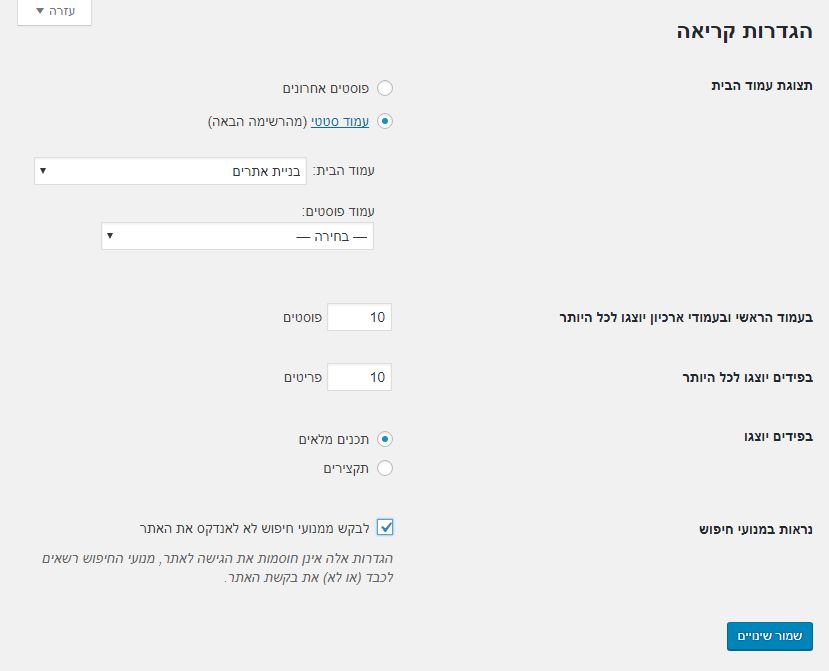Click the posts per page number field
Image resolution: width=829 pixels, height=671 pixels.
click(x=360, y=317)
